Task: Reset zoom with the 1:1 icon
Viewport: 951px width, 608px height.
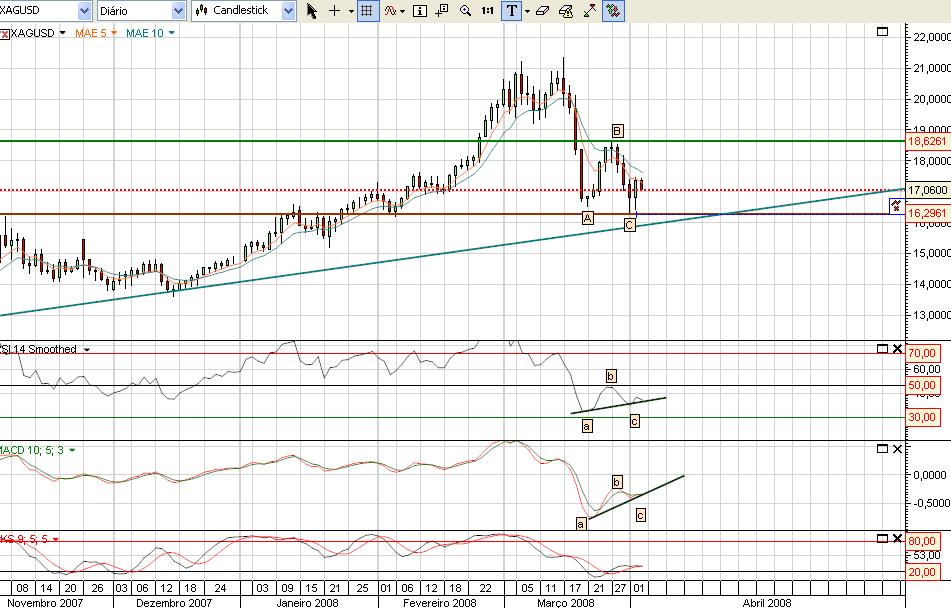Action: click(x=487, y=11)
